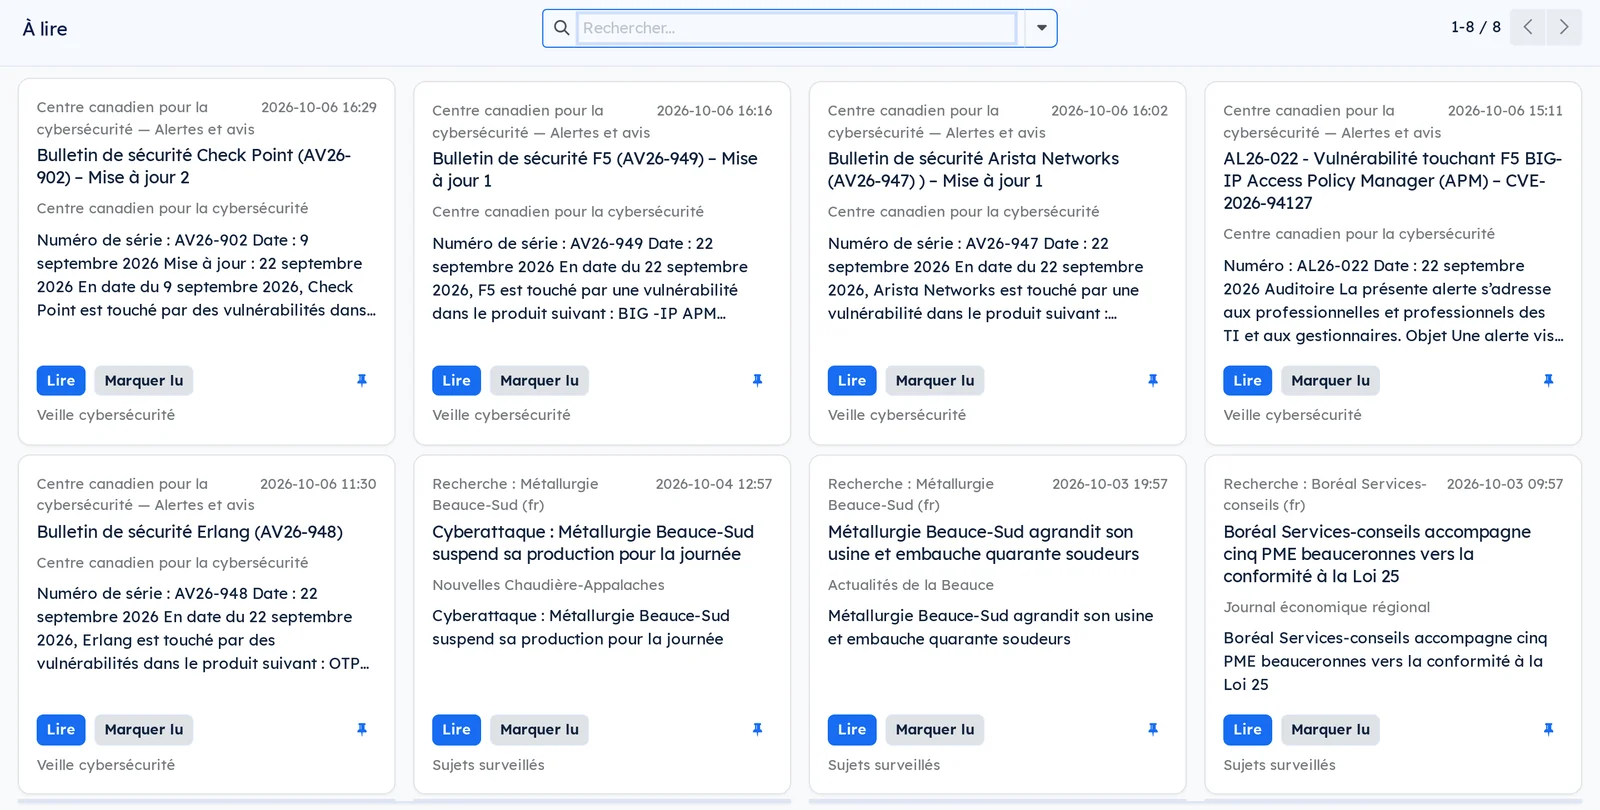
Task: Click the À lire page heading
Action: tap(45, 29)
